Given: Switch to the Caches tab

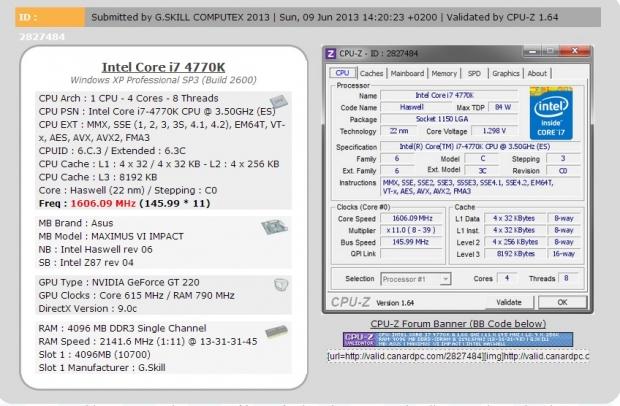Looking at the screenshot, I should point(371,74).
